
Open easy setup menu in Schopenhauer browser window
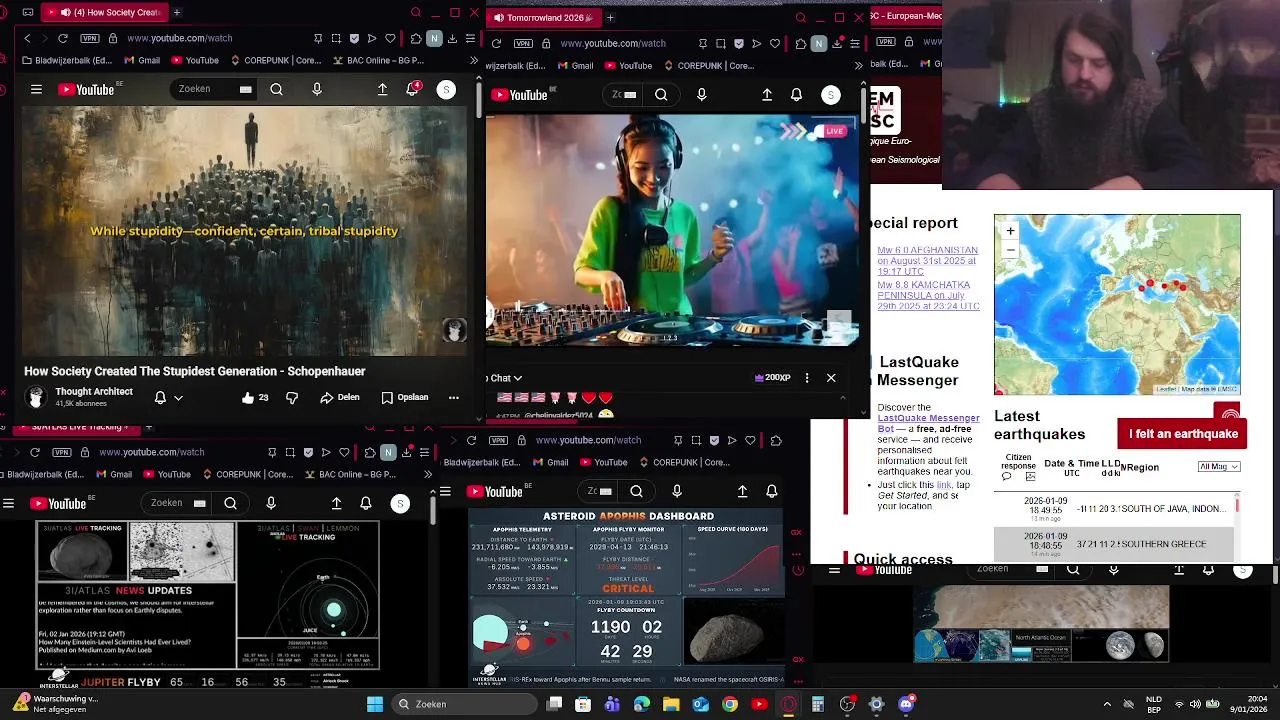coord(470,38)
